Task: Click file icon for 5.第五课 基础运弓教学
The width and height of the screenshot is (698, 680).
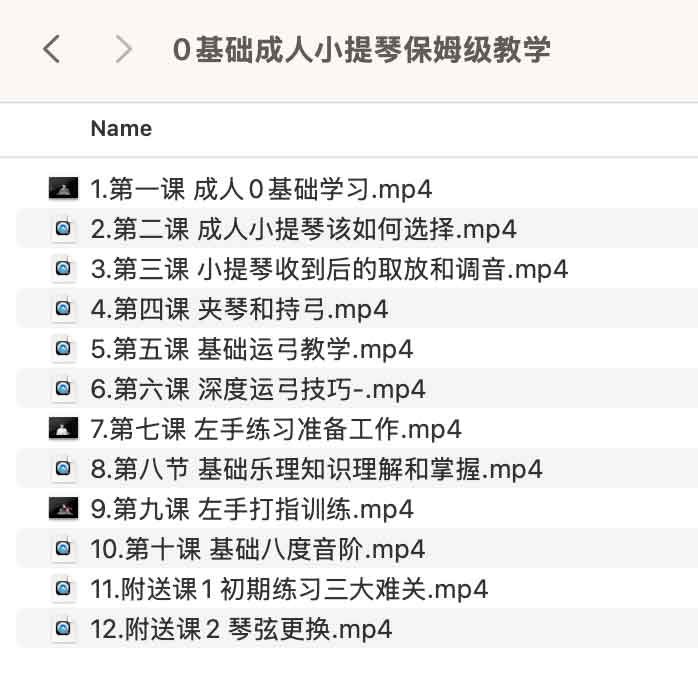Action: (x=63, y=349)
